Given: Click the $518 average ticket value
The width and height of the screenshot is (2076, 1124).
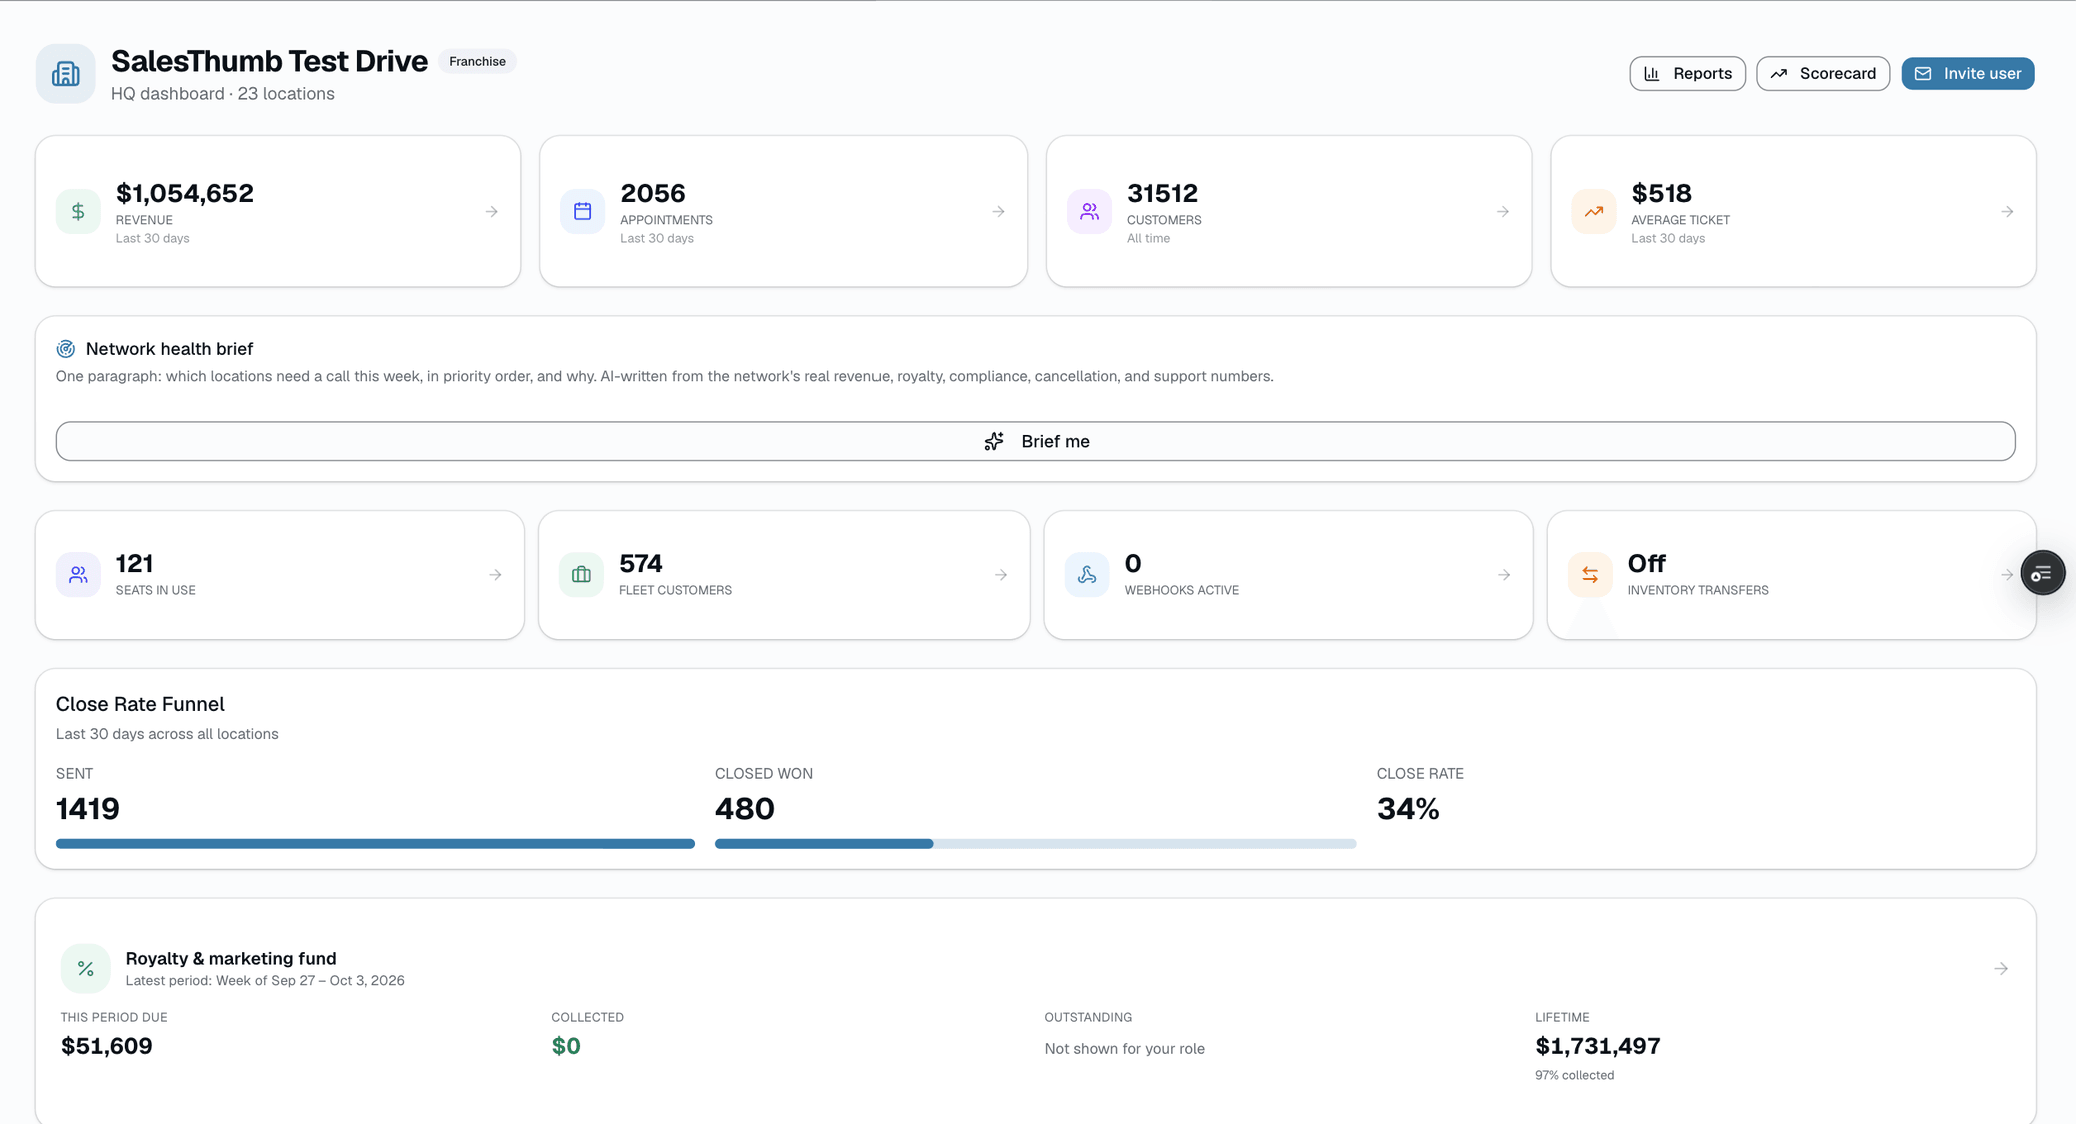Looking at the screenshot, I should coord(1661,193).
